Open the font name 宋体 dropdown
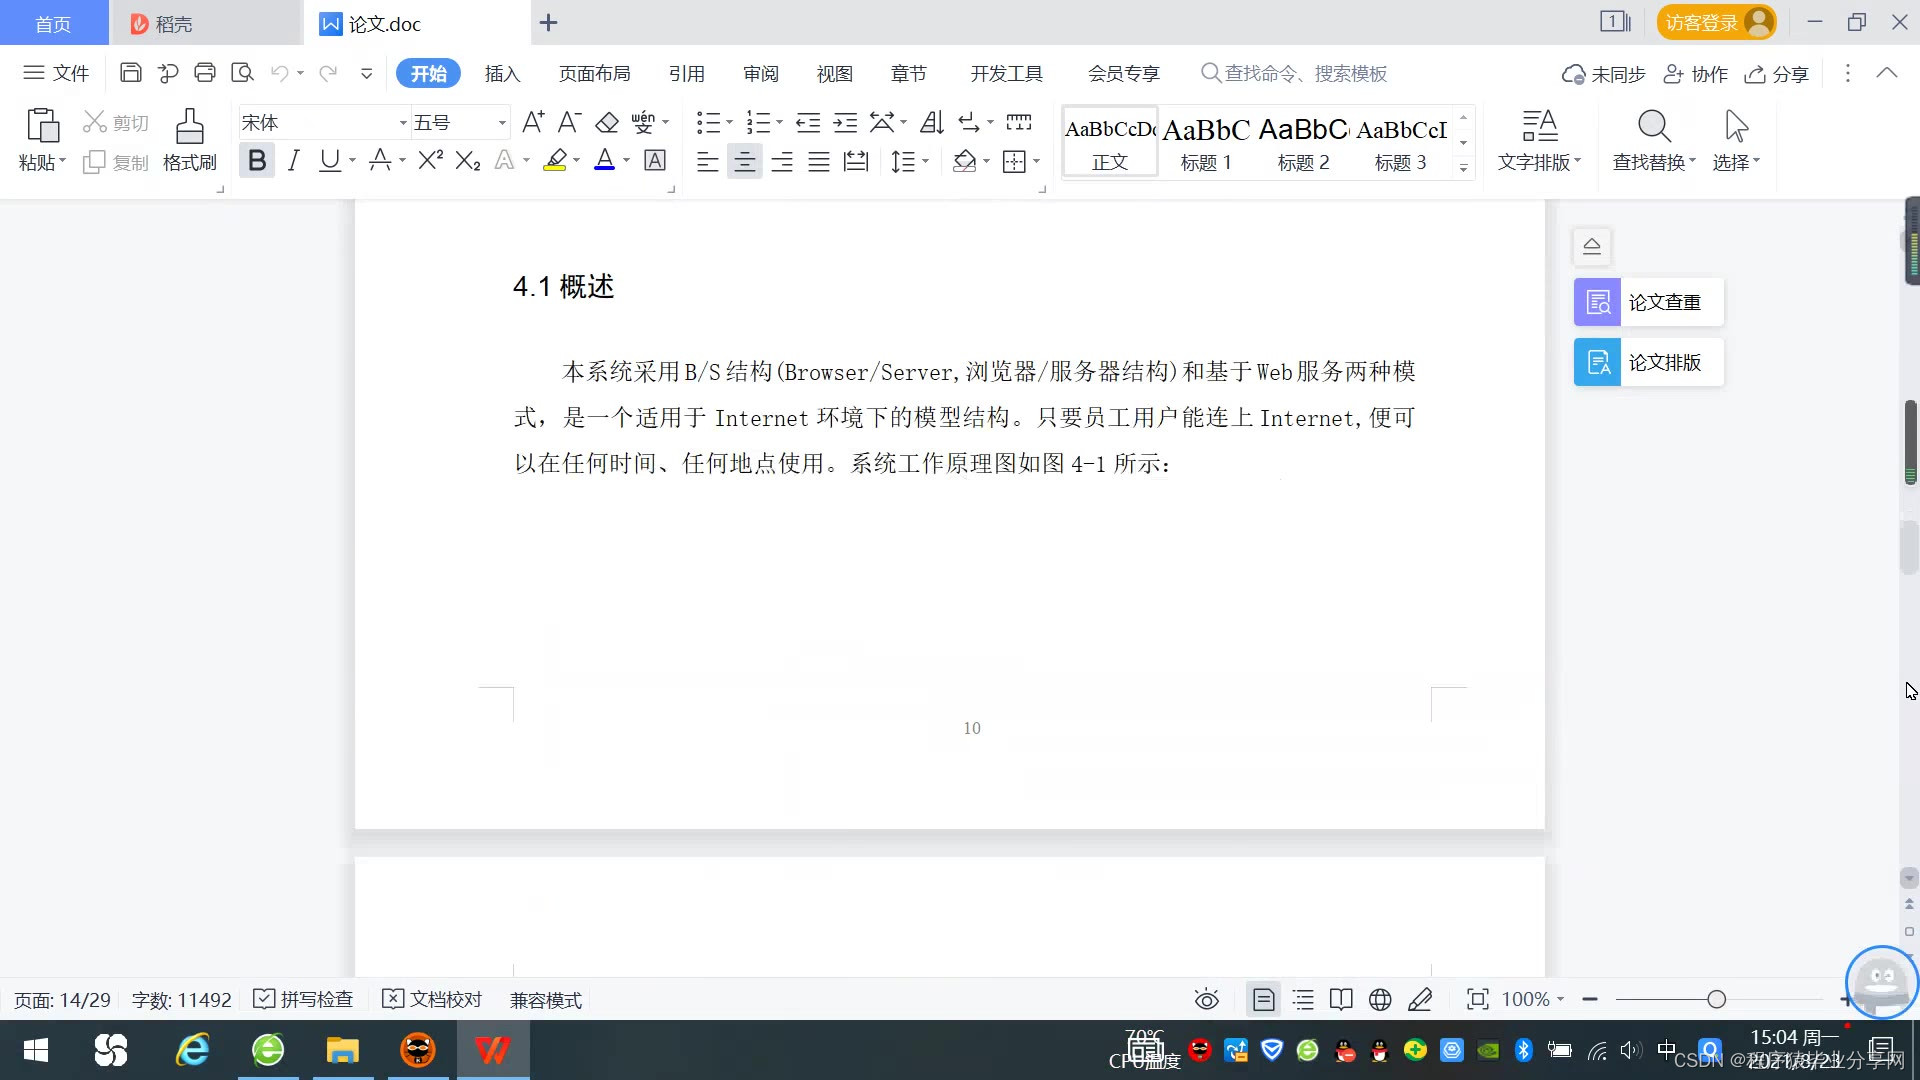1920x1080 pixels. pos(403,123)
